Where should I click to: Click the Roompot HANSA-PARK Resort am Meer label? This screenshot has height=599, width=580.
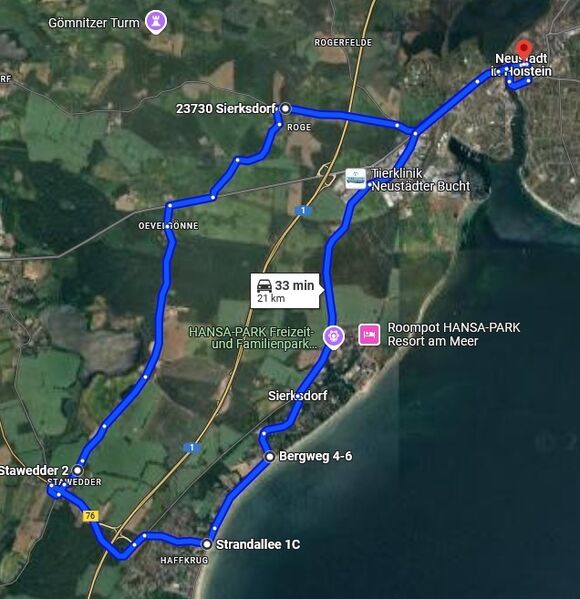tap(454, 334)
